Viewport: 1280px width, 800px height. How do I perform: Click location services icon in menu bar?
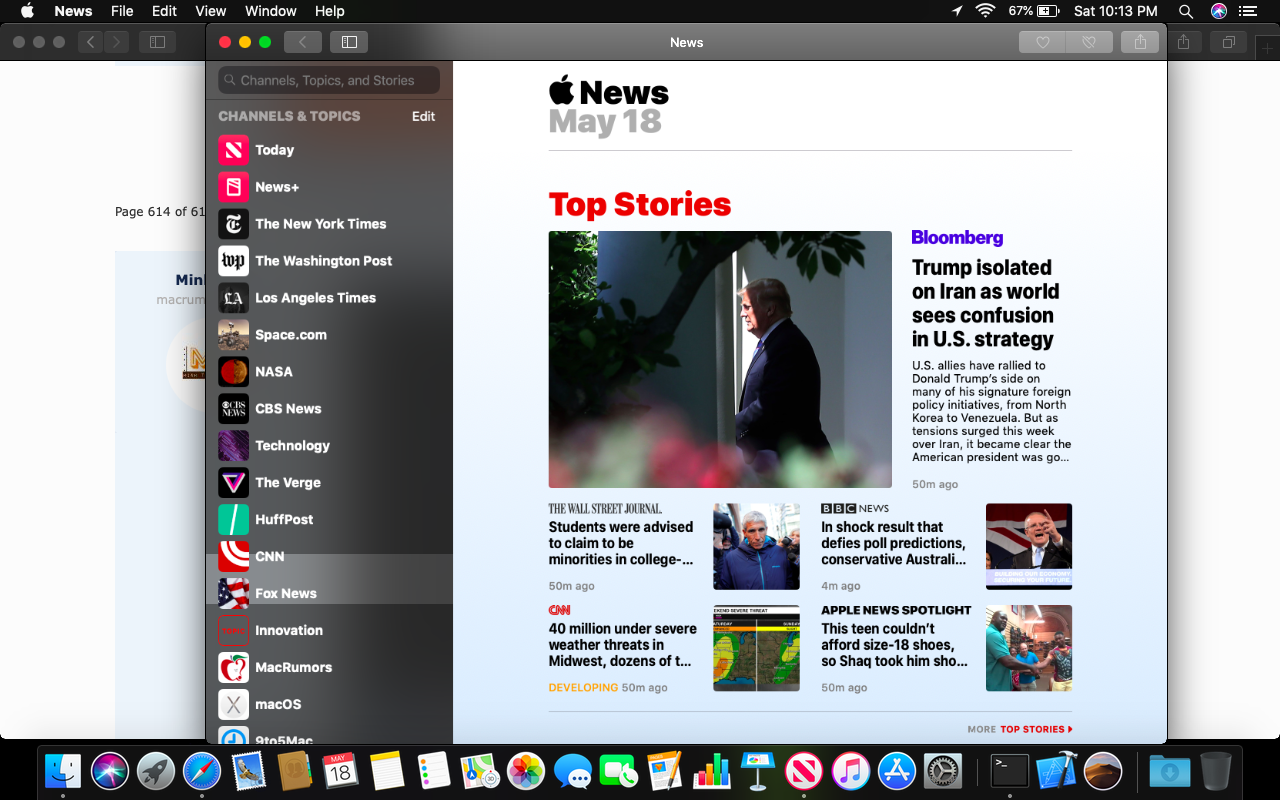click(956, 11)
